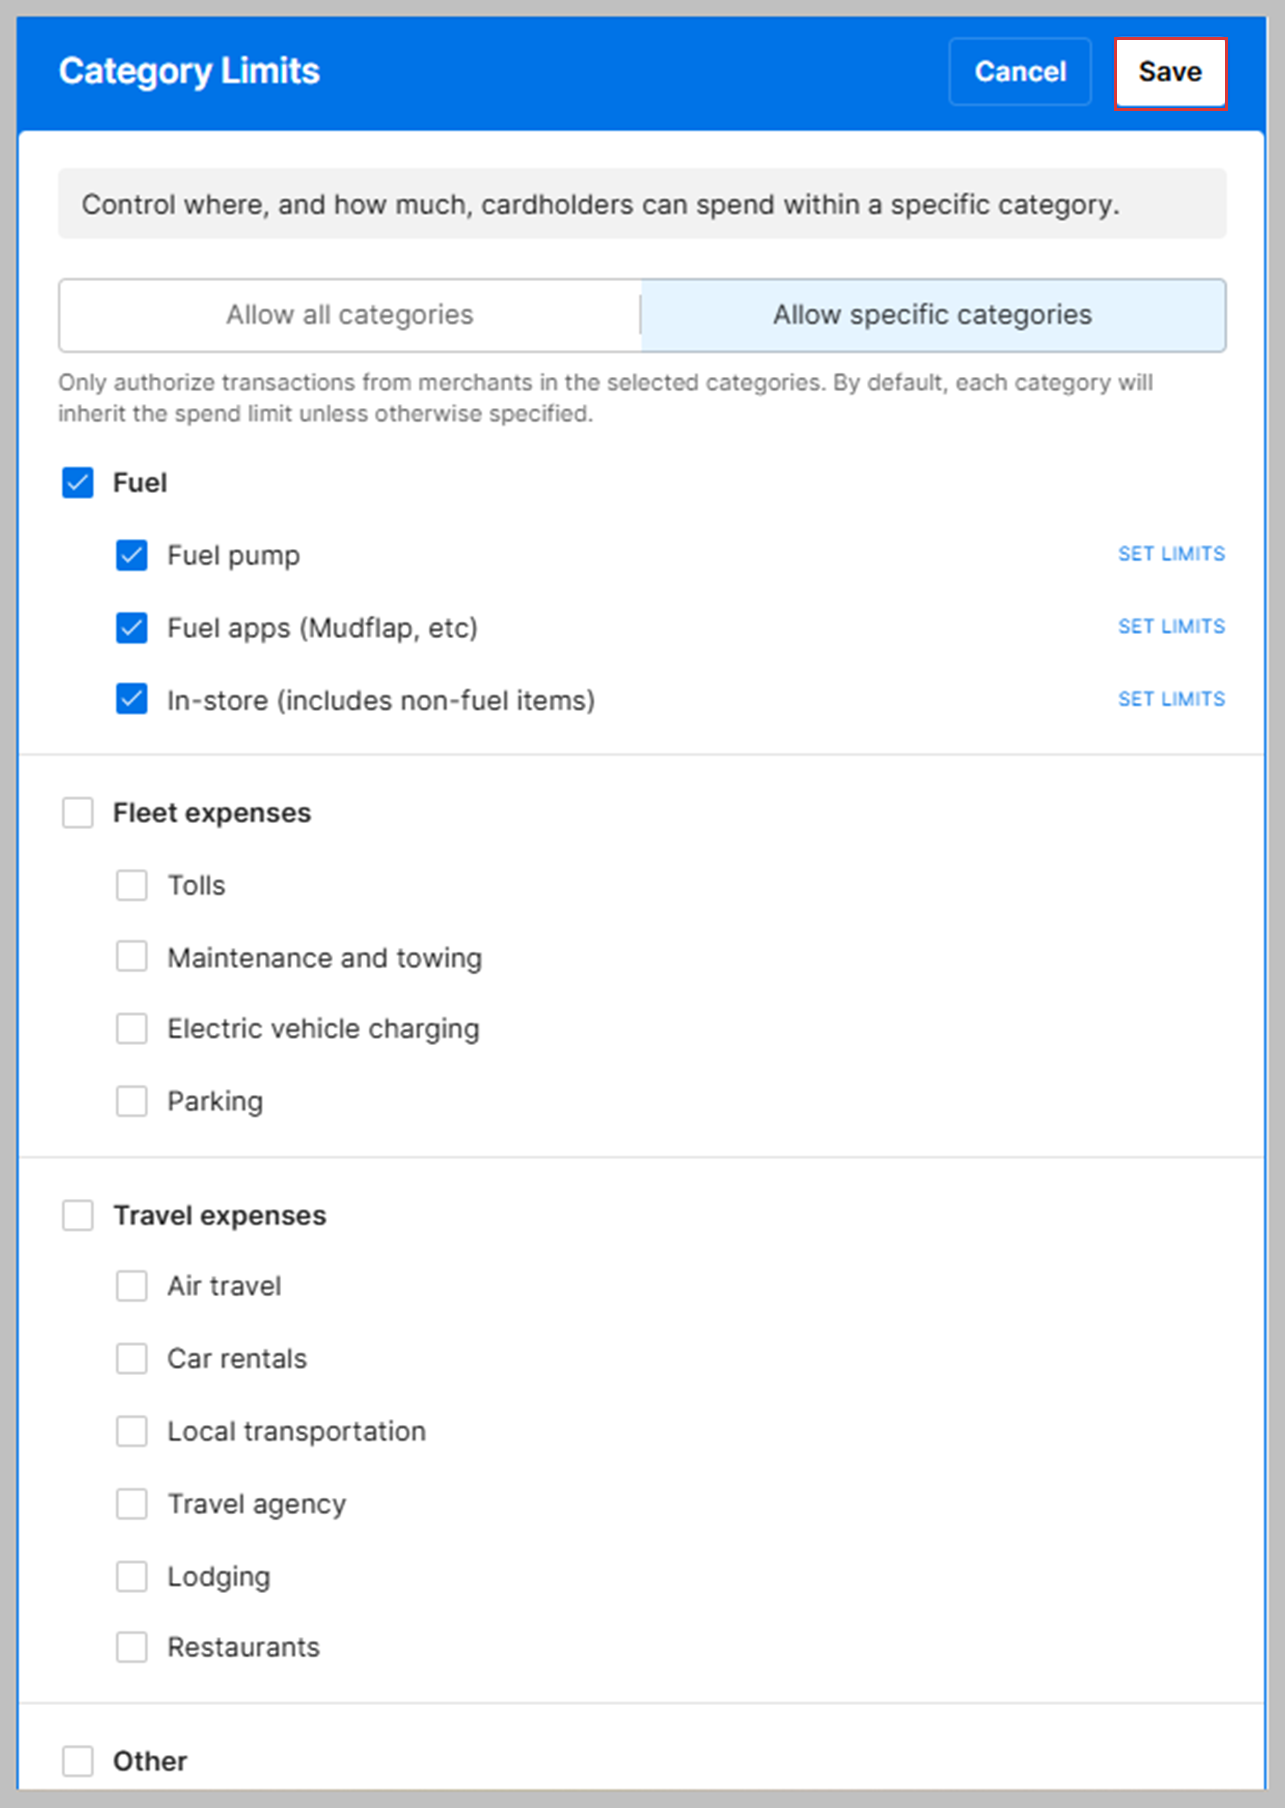Uncheck the Fuel pump checkbox

(x=132, y=555)
